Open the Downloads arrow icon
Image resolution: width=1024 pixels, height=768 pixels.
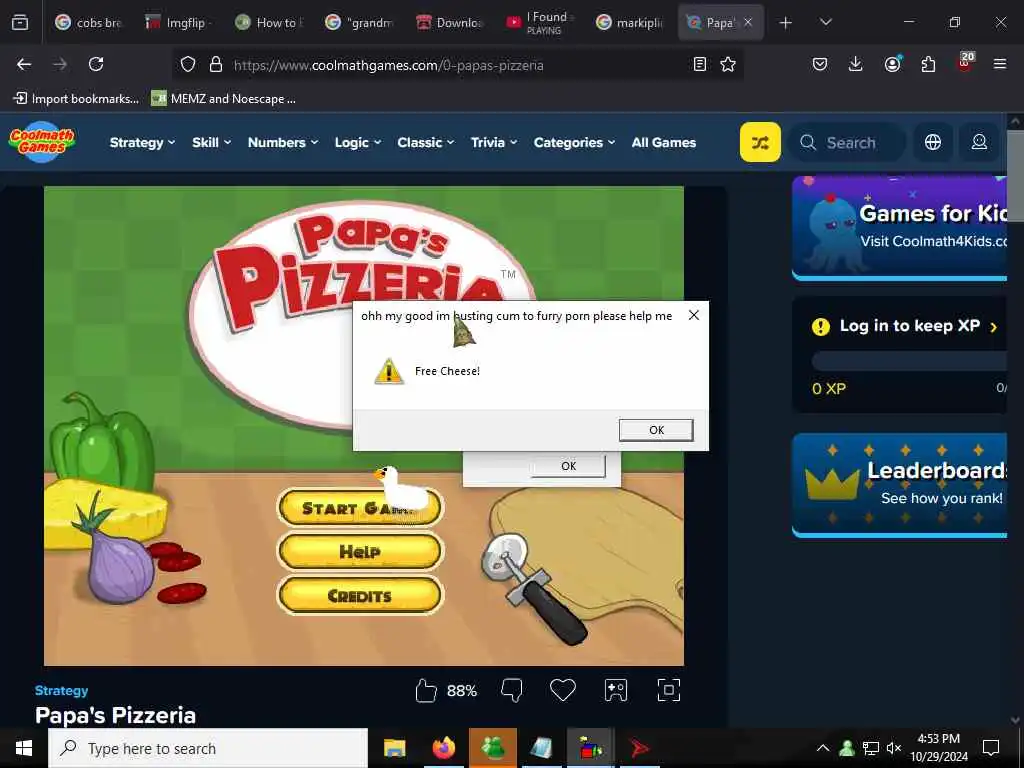(856, 64)
